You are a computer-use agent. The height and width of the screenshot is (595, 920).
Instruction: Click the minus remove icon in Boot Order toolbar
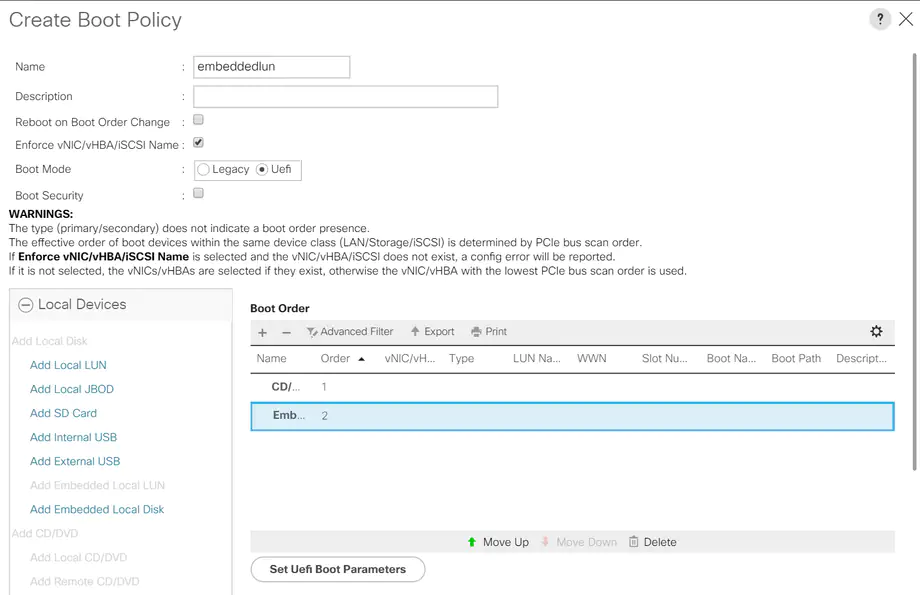click(x=286, y=333)
